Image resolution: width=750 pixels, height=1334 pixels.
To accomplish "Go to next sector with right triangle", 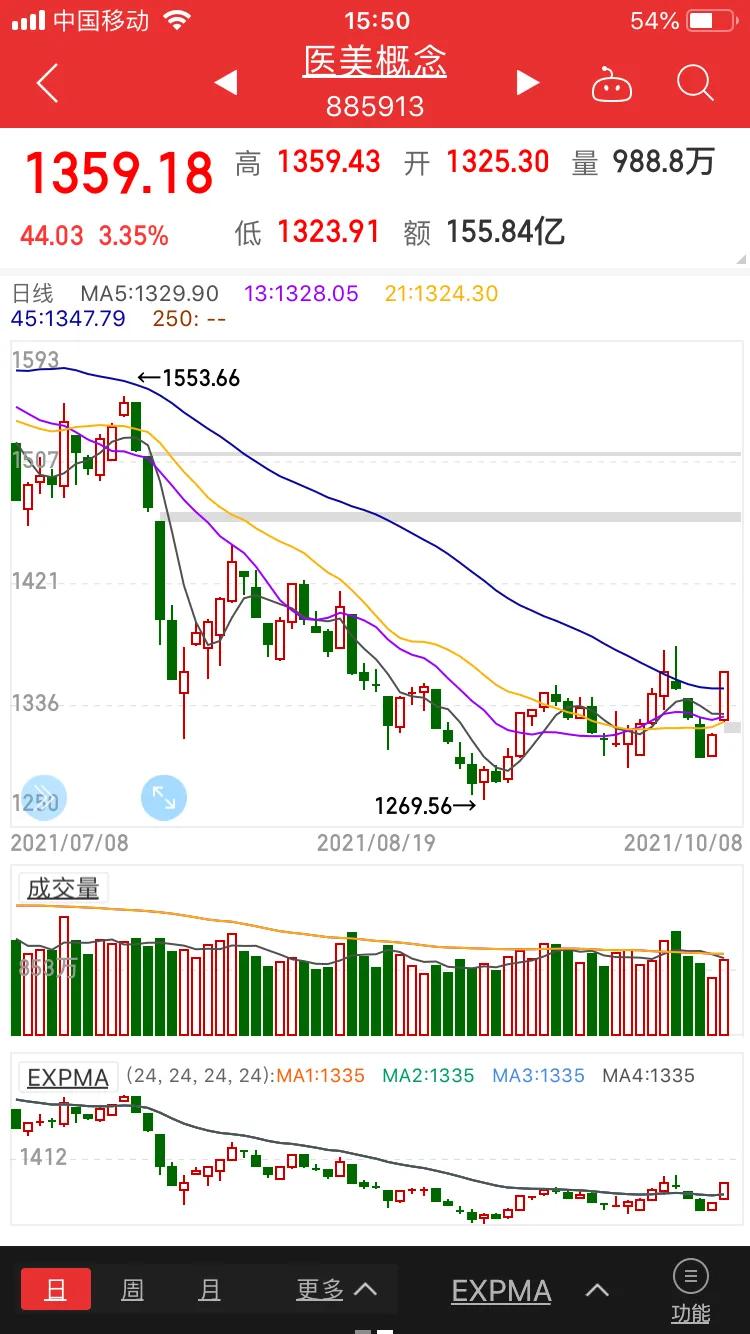I will 527,83.
